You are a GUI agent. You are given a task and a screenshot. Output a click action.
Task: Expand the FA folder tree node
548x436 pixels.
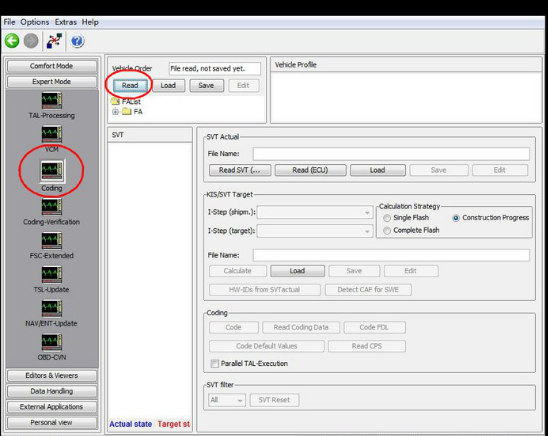pos(115,112)
